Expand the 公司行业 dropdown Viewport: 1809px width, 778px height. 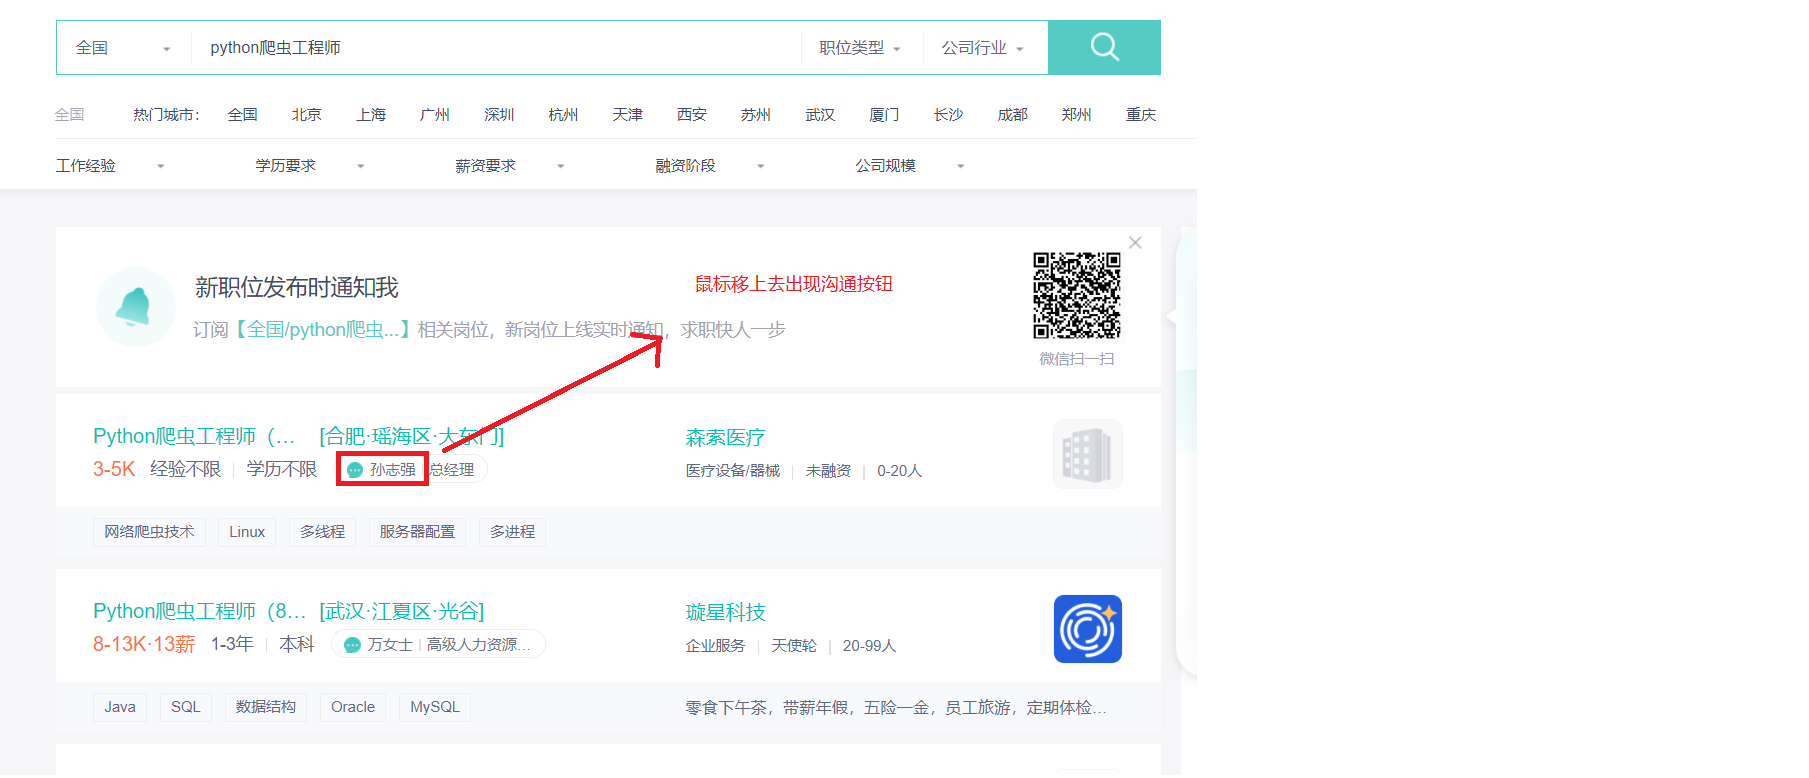point(982,48)
